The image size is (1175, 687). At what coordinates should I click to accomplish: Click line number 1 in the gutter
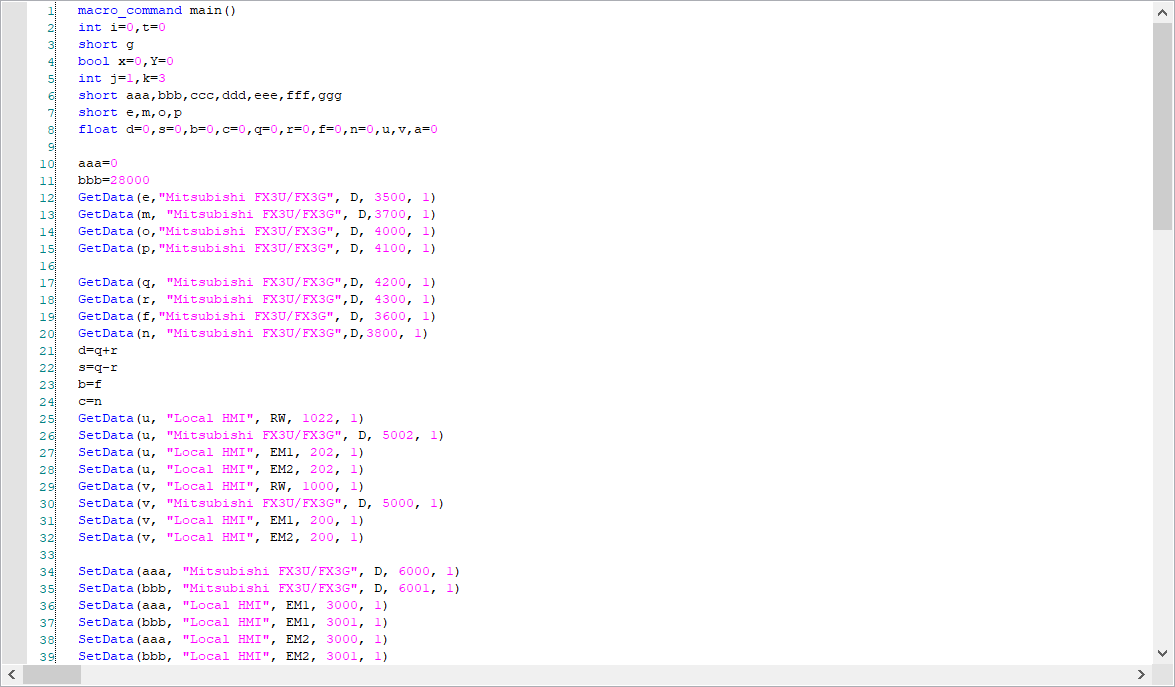50,11
